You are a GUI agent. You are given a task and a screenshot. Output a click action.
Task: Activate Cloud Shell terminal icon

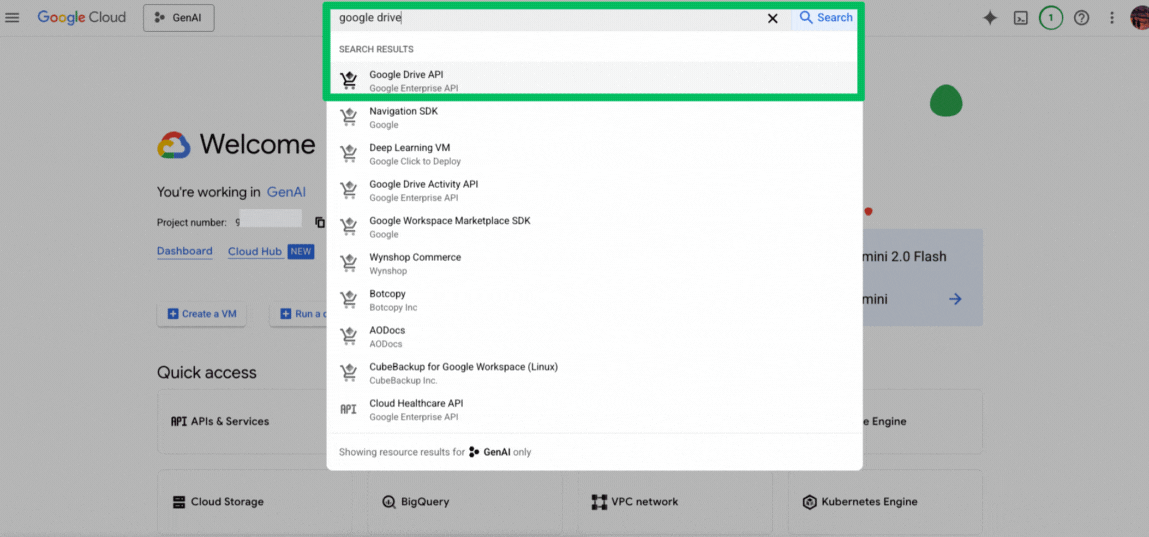tap(1020, 18)
